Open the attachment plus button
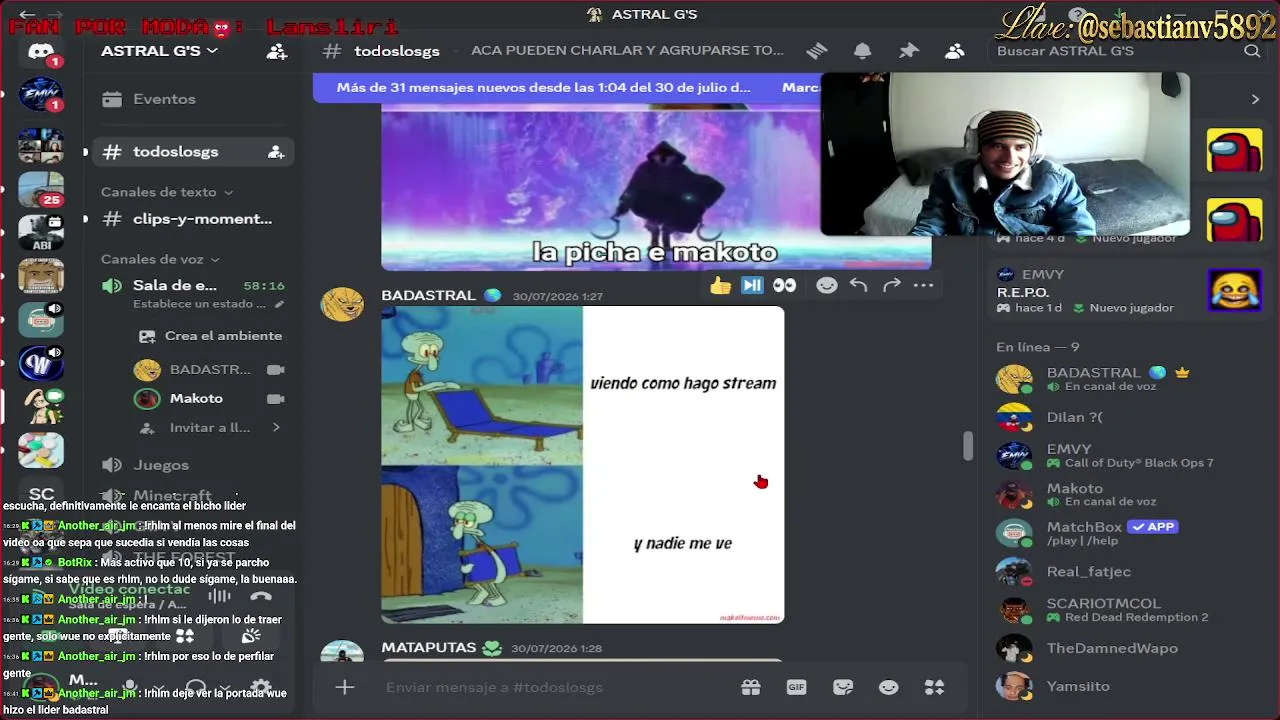The width and height of the screenshot is (1280, 720). pos(345,687)
